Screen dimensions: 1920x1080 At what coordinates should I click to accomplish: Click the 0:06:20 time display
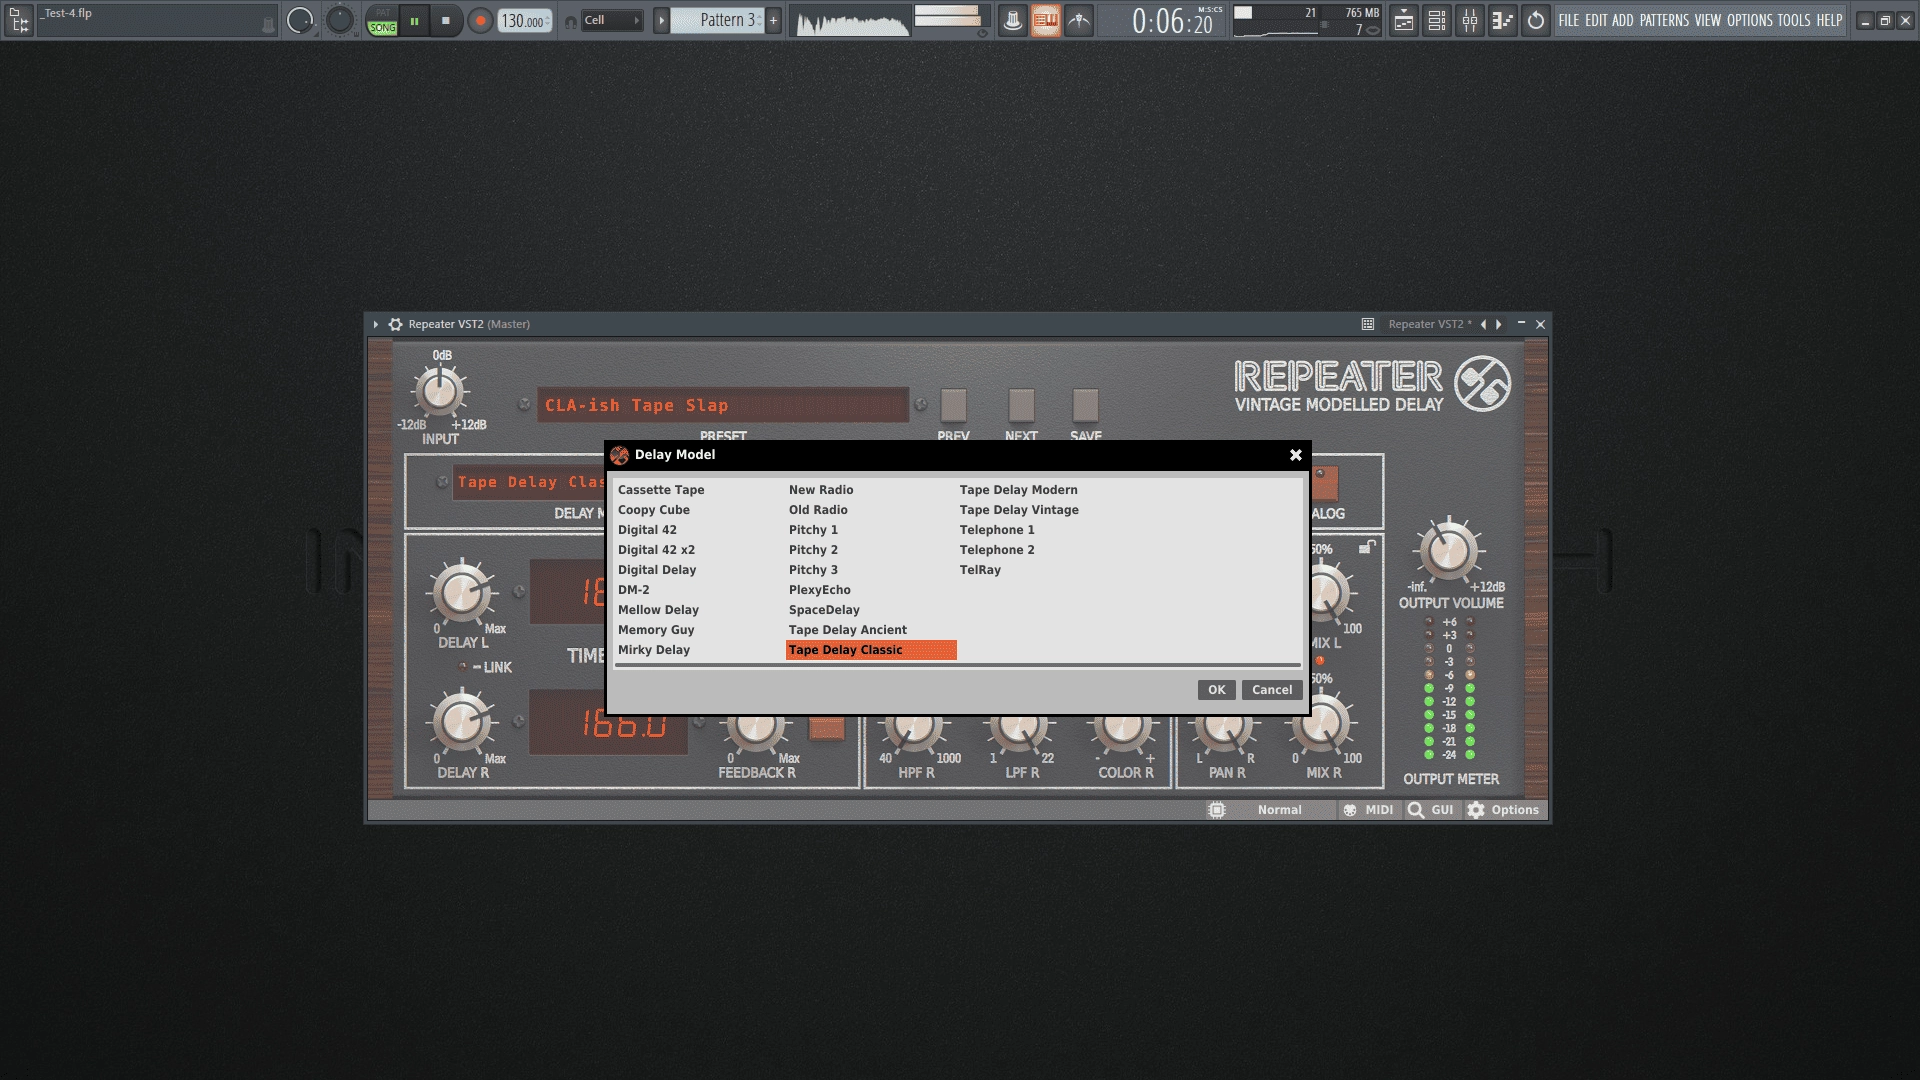[x=1172, y=21]
